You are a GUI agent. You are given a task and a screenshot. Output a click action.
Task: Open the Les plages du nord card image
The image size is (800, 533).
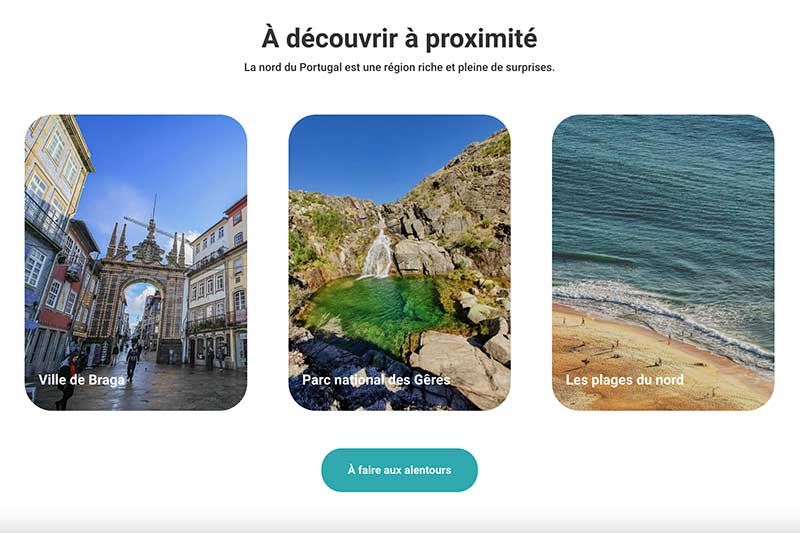click(663, 262)
